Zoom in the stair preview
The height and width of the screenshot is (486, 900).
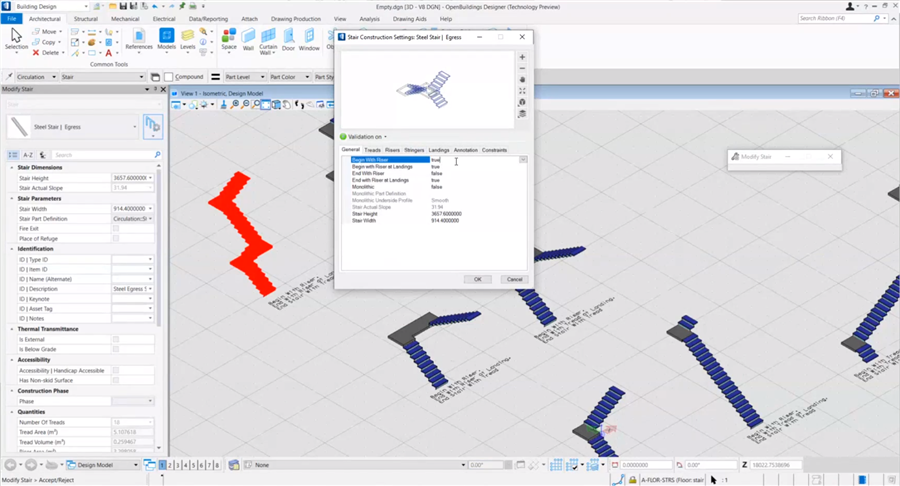tap(522, 57)
